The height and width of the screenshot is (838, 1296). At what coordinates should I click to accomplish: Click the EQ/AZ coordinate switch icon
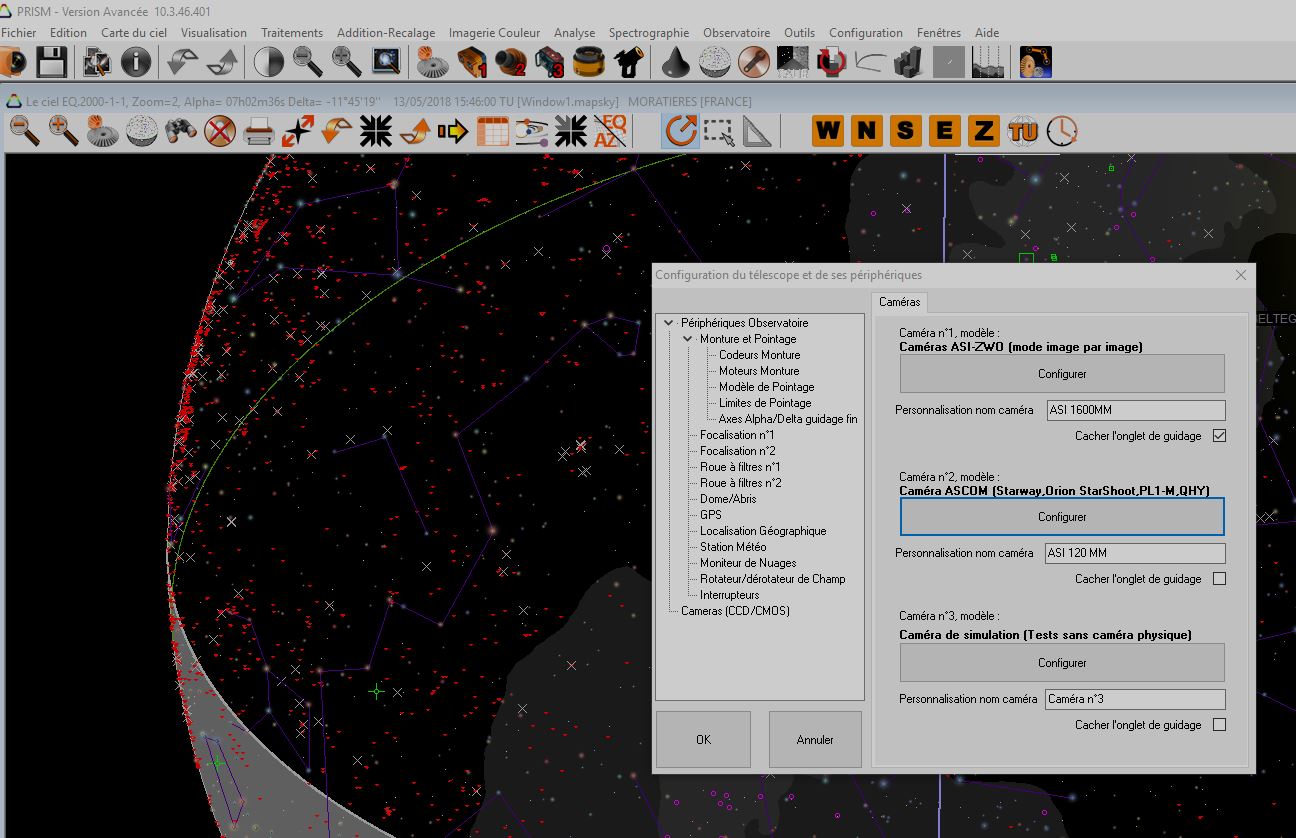point(610,131)
